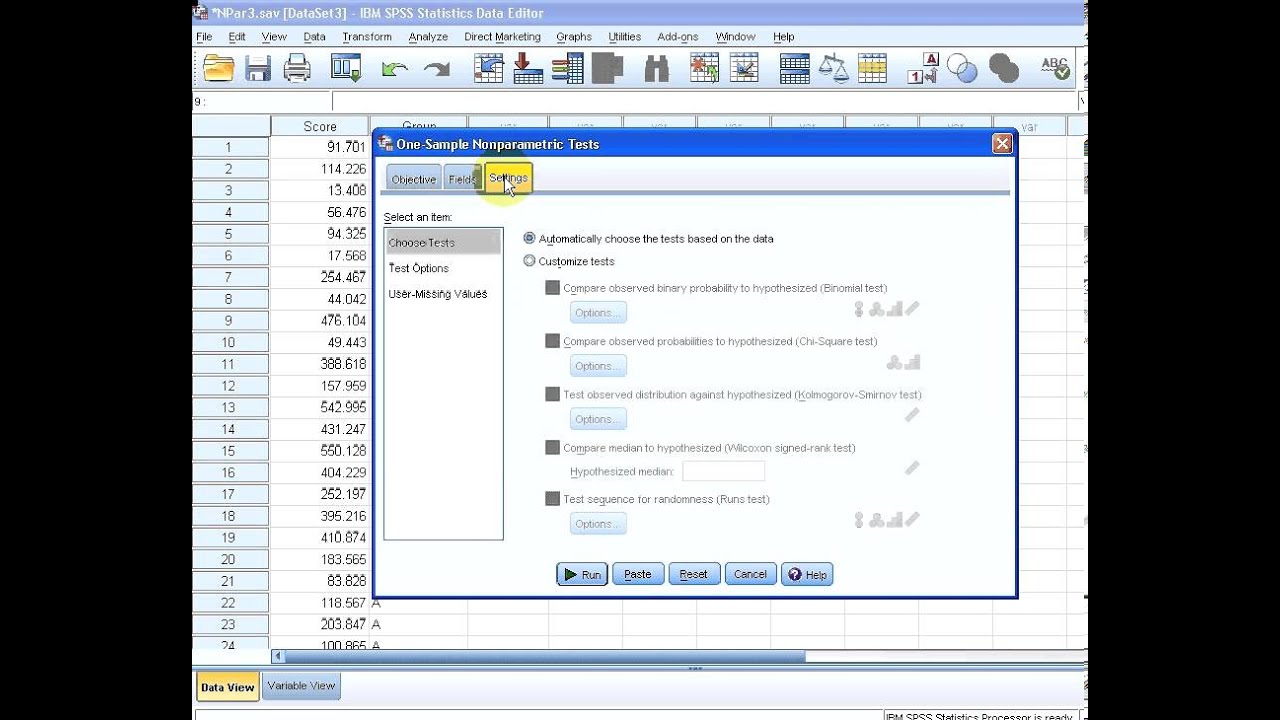Image resolution: width=1280 pixels, height=720 pixels.
Task: Open the File menu
Action: (x=204, y=37)
